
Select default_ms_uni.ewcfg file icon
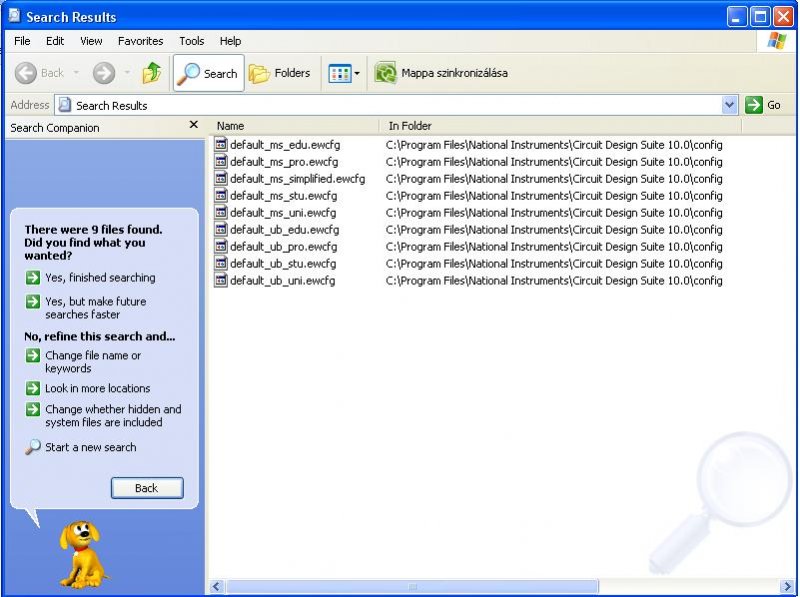(220, 212)
